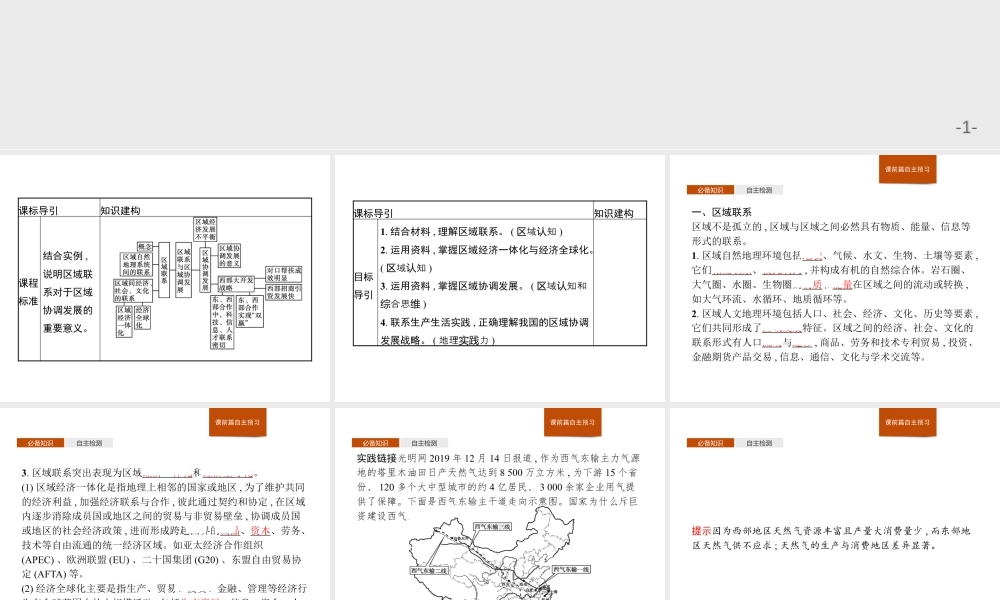The height and width of the screenshot is (600, 1000).
Task: Click the 课前篇自主预习 banner on the 西气东输 slide
Action: [571, 422]
